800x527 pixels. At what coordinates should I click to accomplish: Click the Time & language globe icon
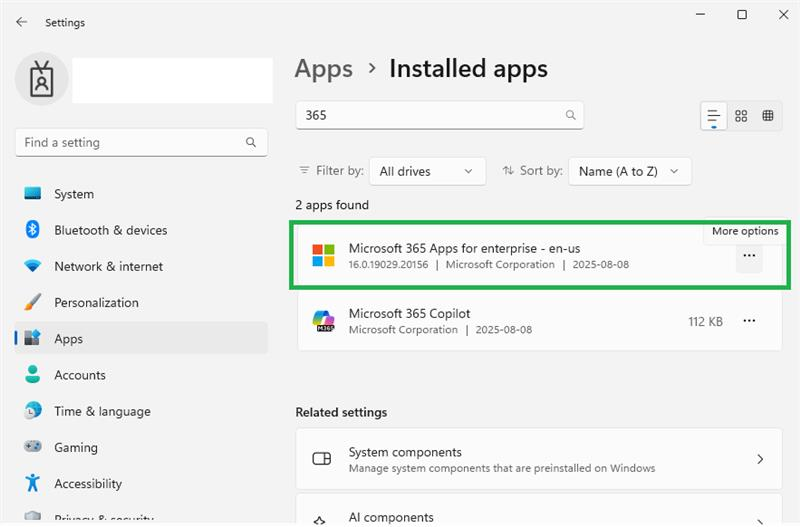[x=33, y=410]
